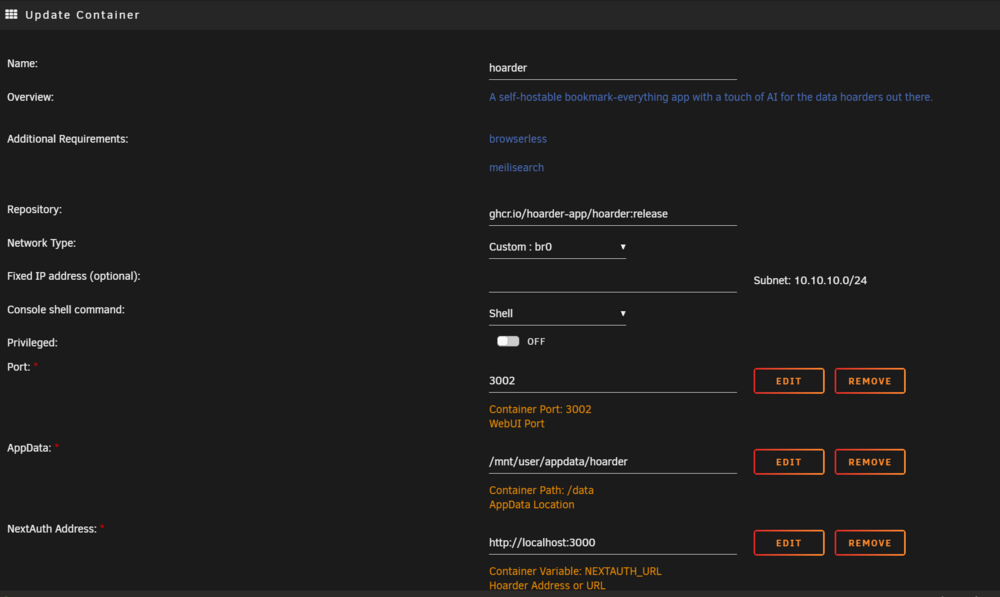Click the WebUI Port description
The height and width of the screenshot is (597, 1000).
point(517,424)
